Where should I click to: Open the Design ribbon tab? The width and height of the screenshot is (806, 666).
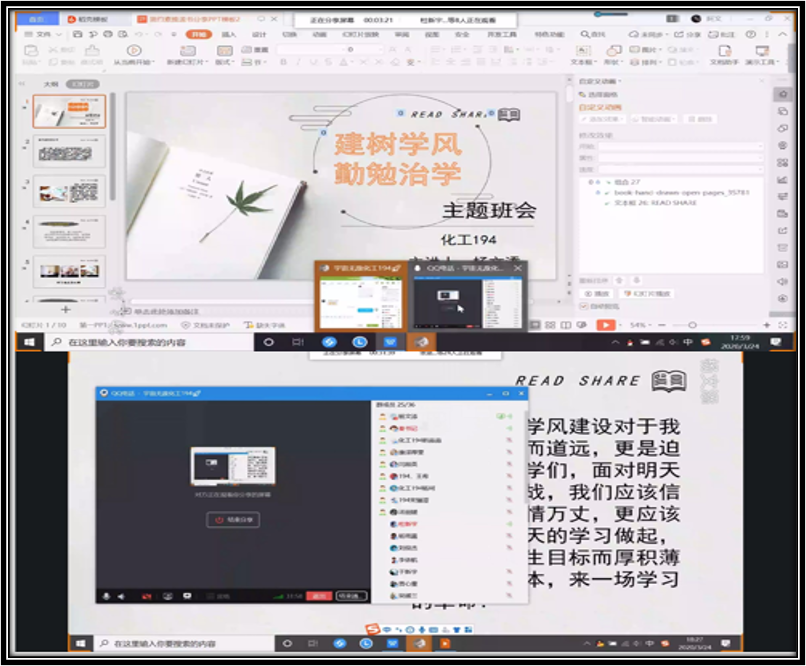pyautogui.click(x=259, y=34)
